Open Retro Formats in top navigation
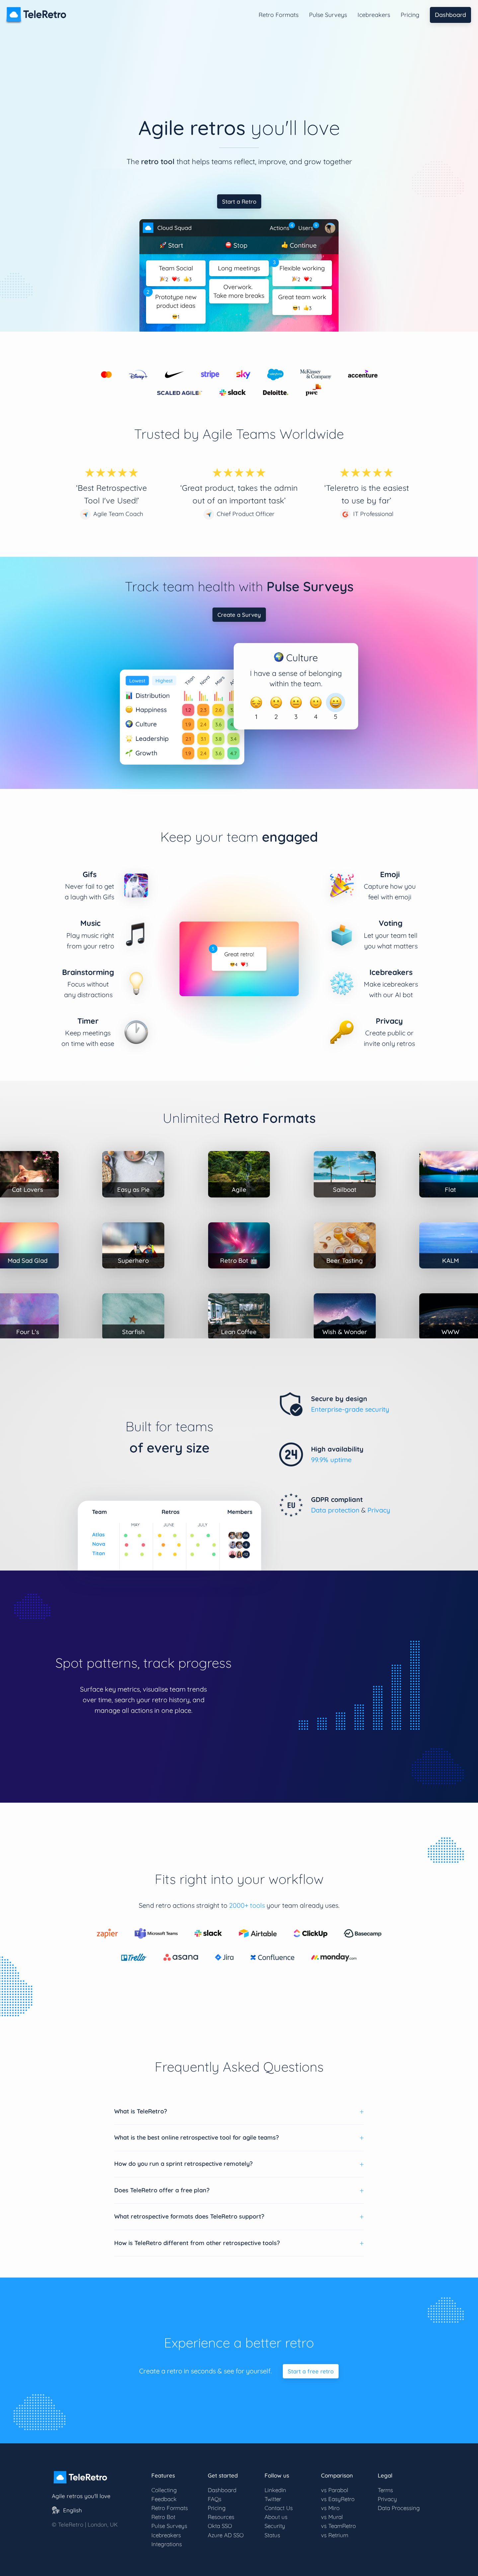This screenshot has height=2576, width=478. pyautogui.click(x=278, y=15)
